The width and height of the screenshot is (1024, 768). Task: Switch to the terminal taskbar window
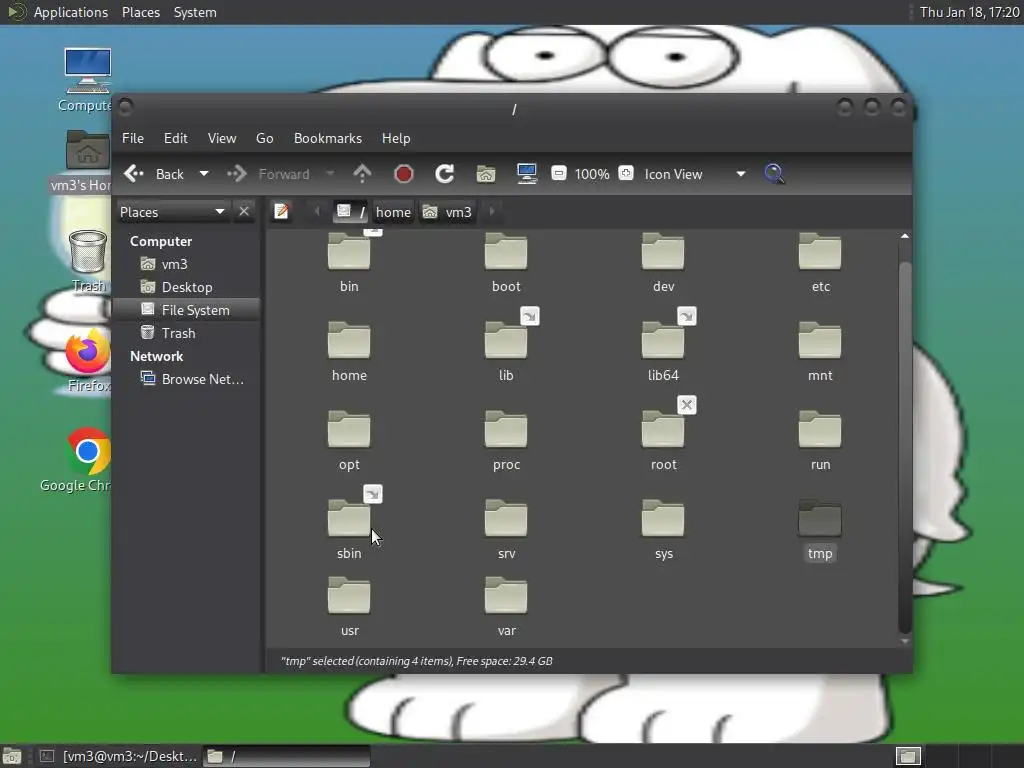118,756
